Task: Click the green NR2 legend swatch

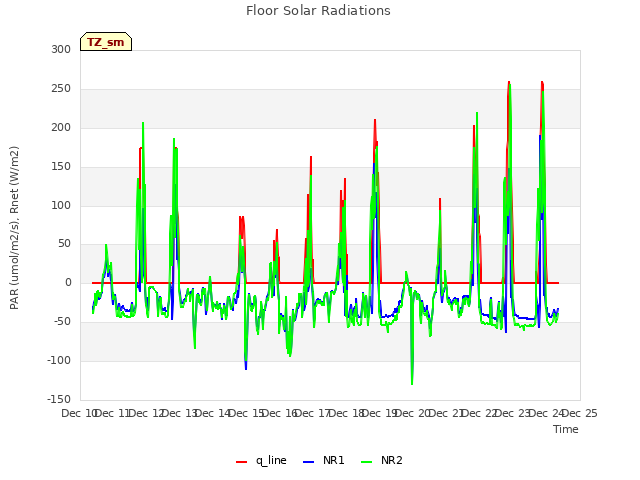Action: pyautogui.click(x=367, y=462)
